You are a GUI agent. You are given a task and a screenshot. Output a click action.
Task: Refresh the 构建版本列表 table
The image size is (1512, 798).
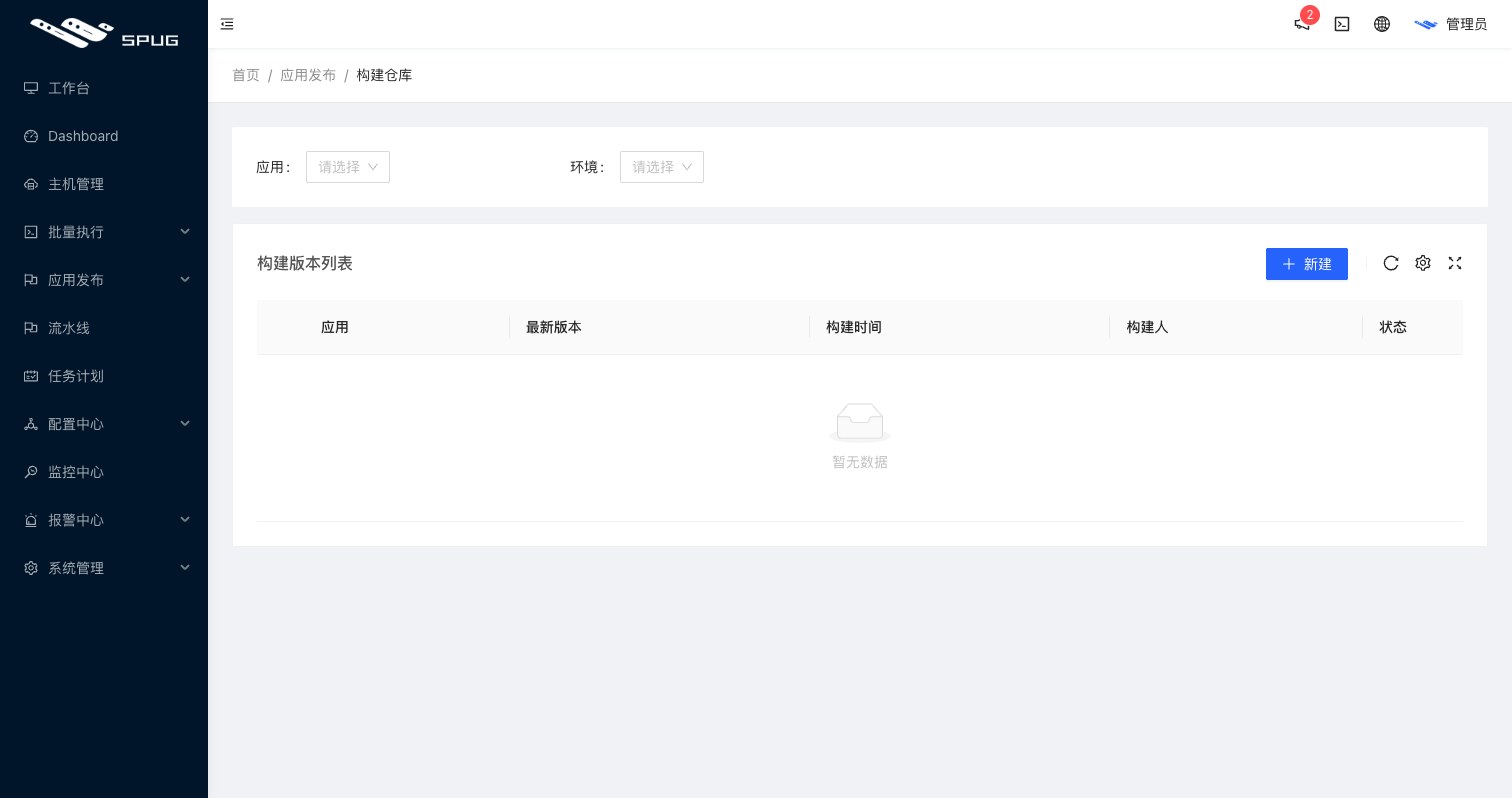click(x=1391, y=263)
